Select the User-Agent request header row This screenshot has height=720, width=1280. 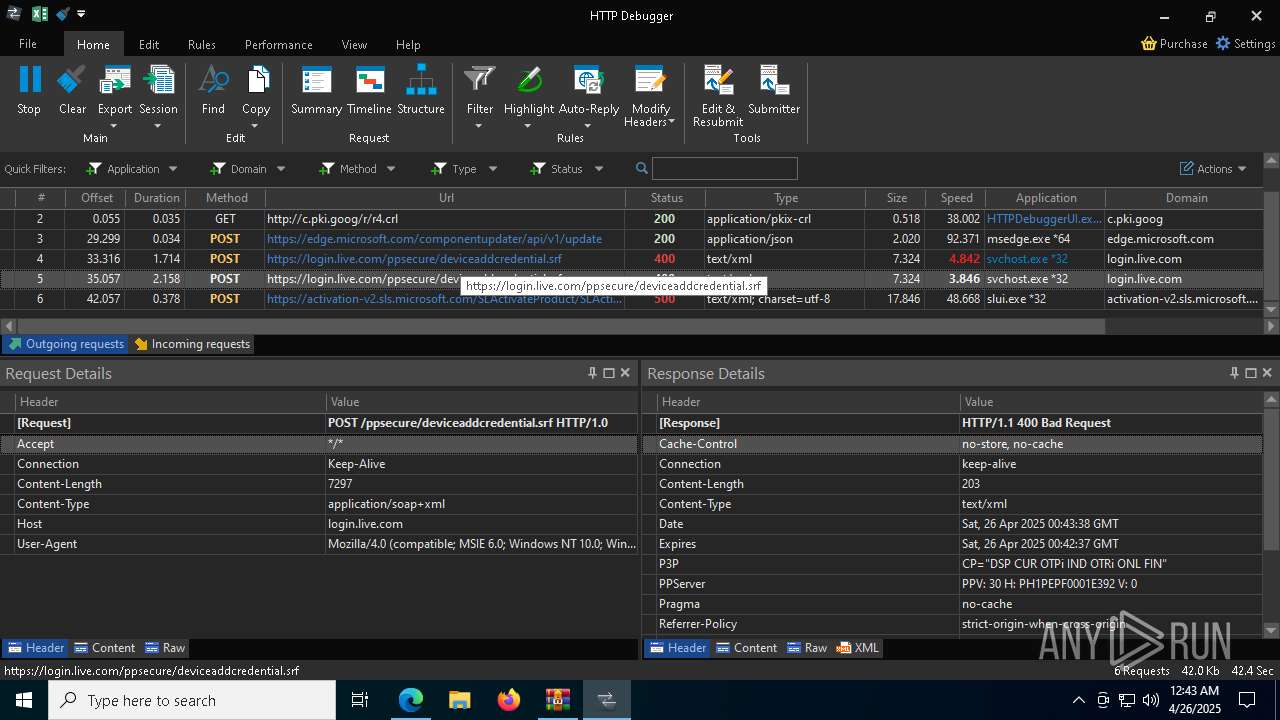coord(319,544)
